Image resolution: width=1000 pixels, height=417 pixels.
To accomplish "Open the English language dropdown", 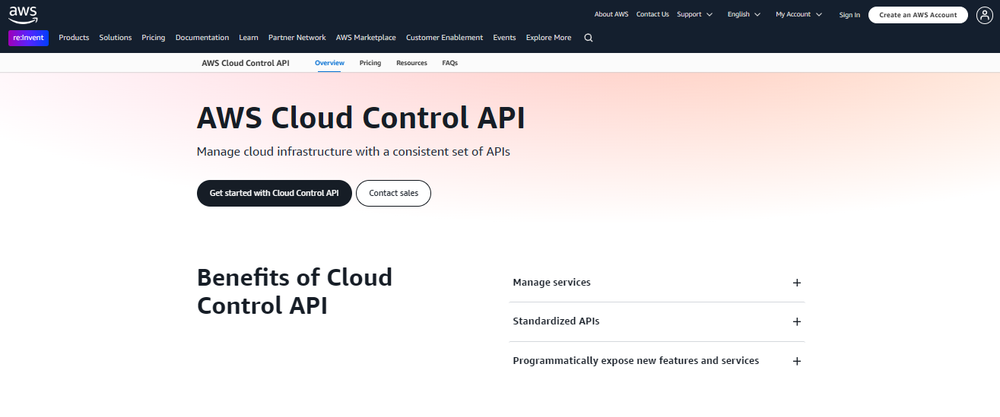I will tap(744, 14).
